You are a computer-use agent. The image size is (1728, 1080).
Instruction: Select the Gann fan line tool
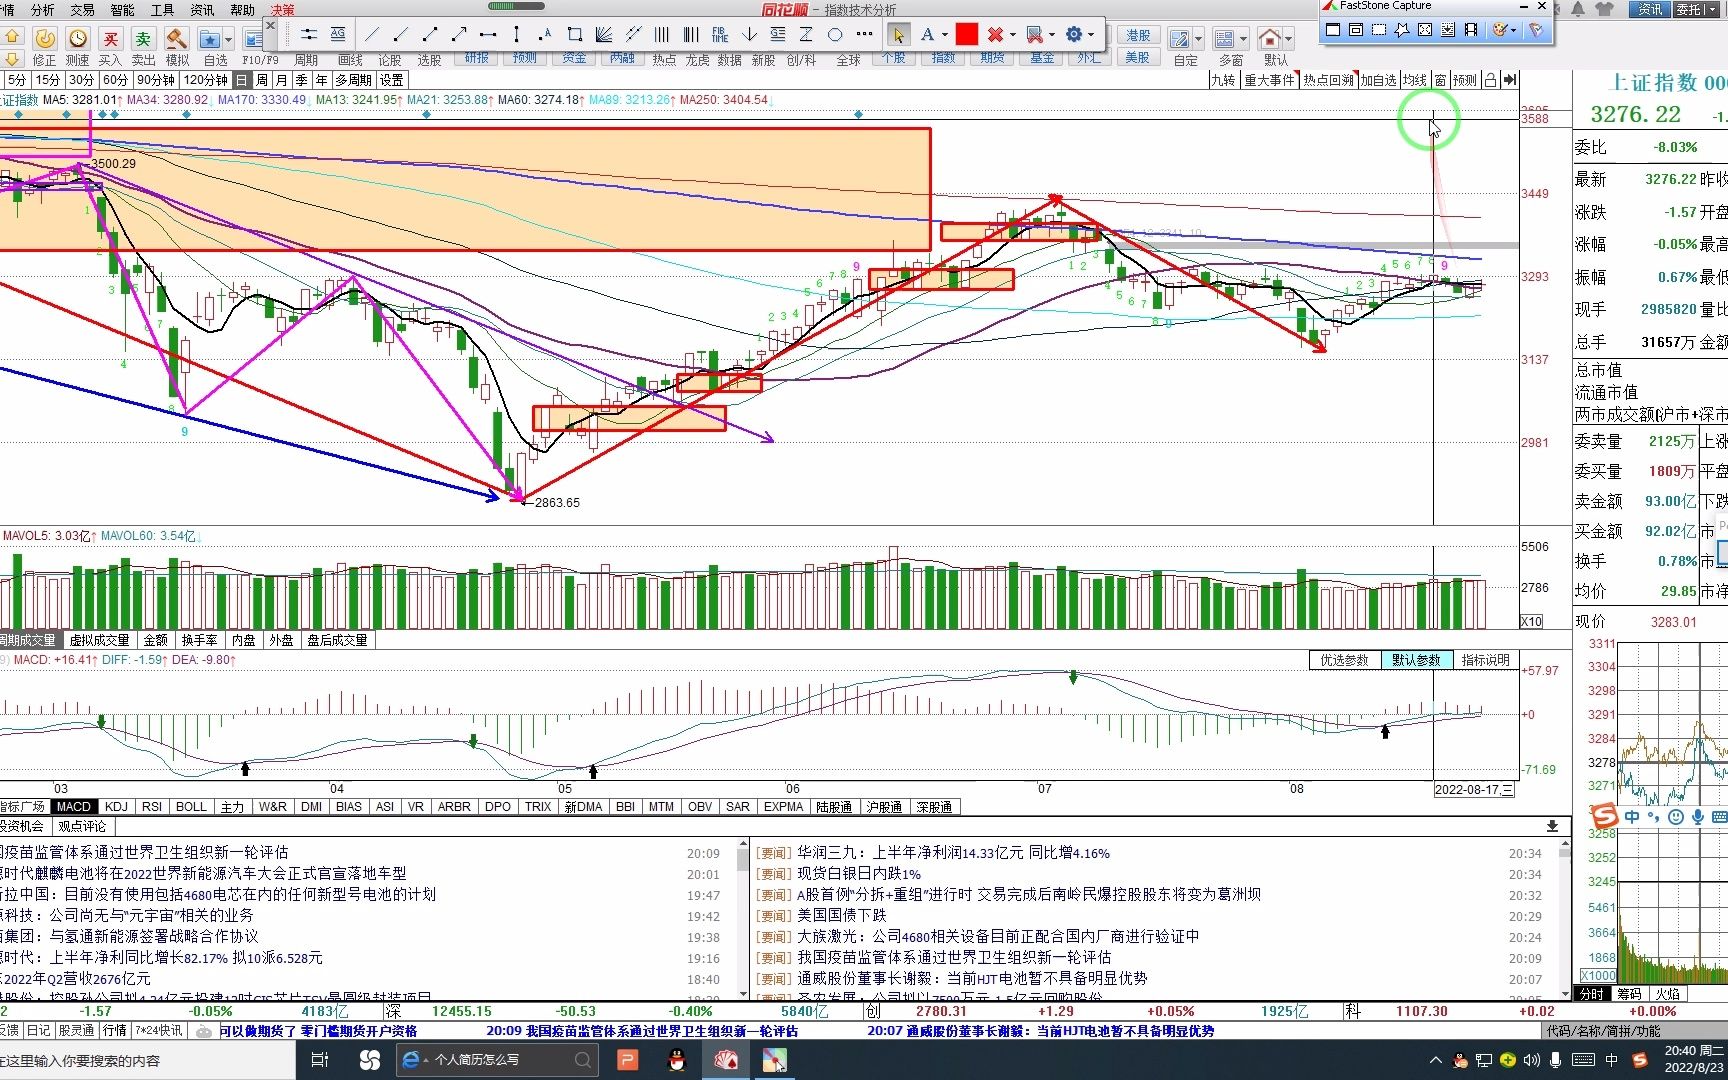(604, 35)
